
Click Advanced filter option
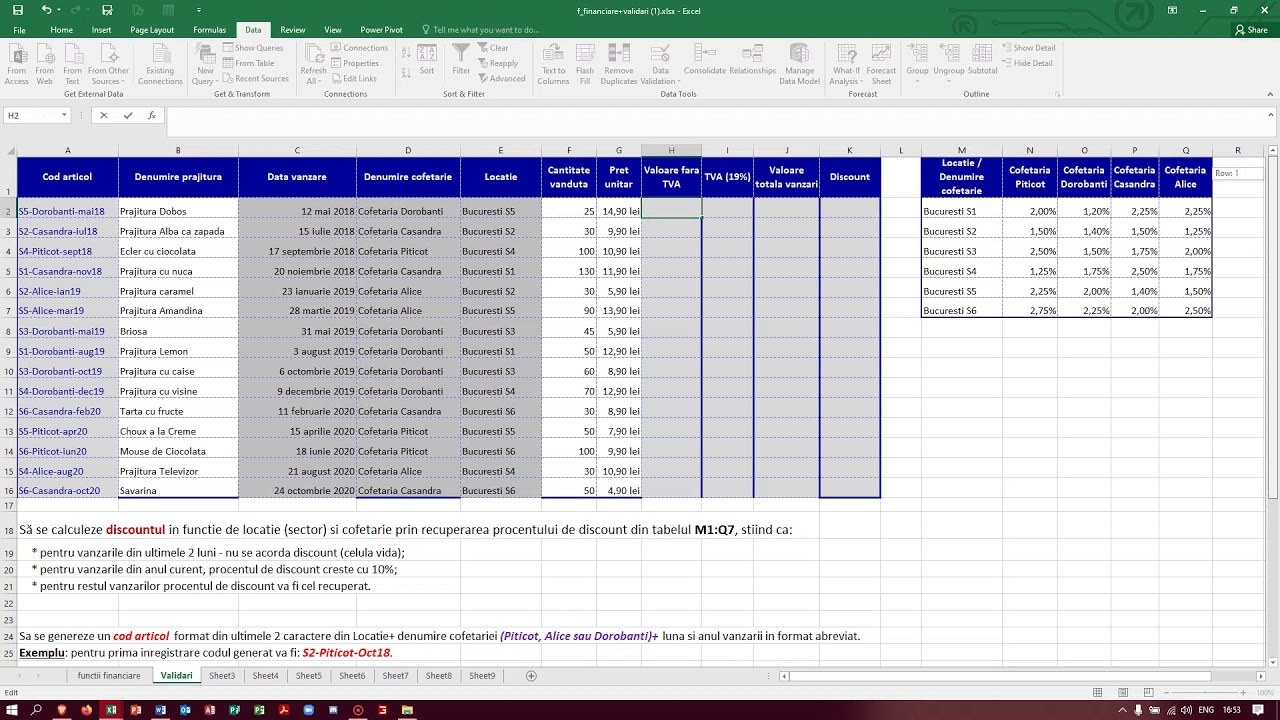502,78
